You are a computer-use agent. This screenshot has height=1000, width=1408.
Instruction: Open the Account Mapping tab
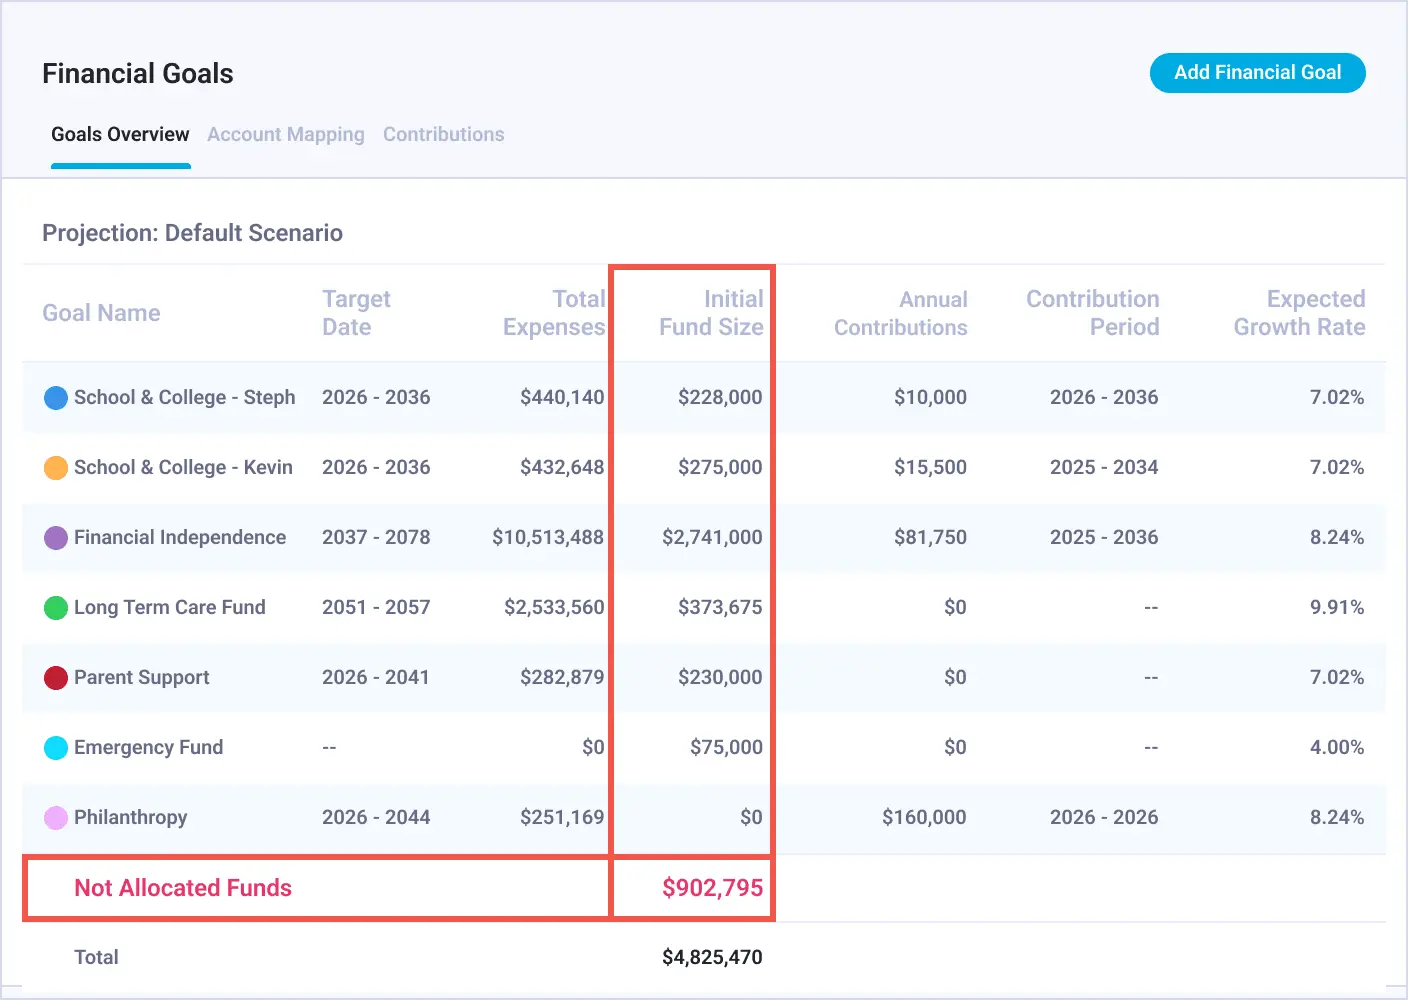pos(286,134)
